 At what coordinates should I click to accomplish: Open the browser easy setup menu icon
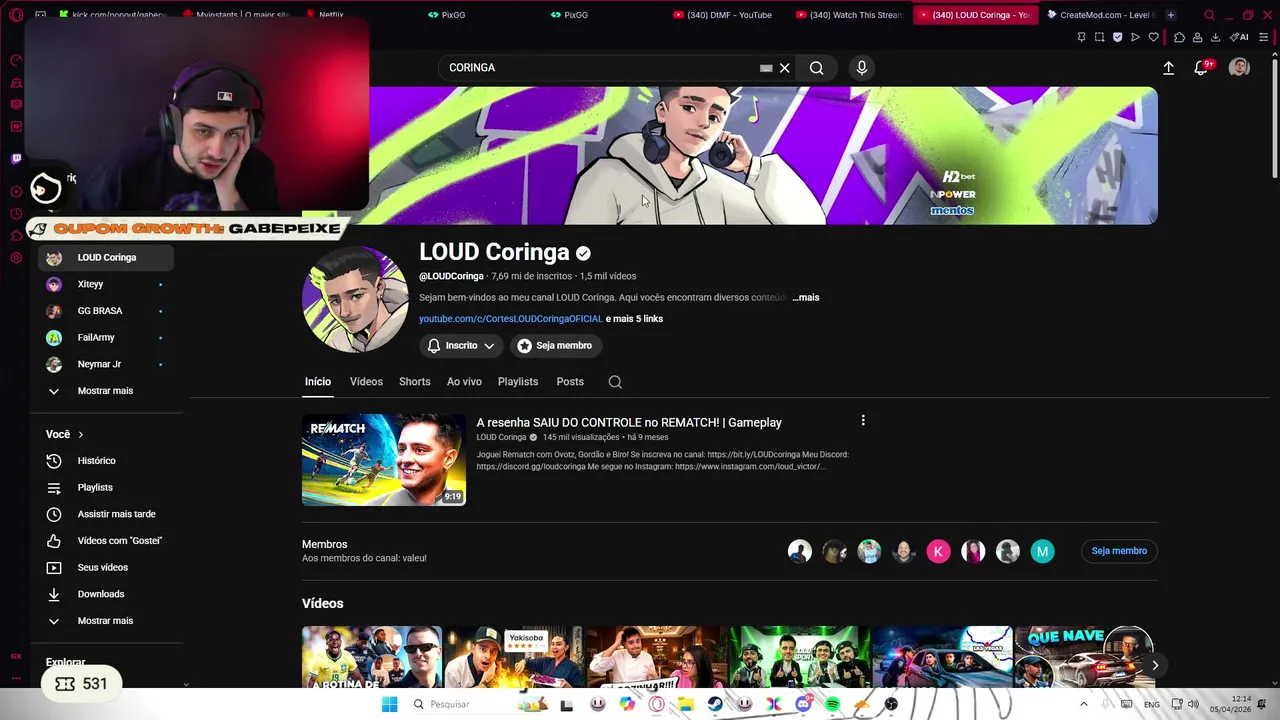pyautogui.click(x=1264, y=37)
